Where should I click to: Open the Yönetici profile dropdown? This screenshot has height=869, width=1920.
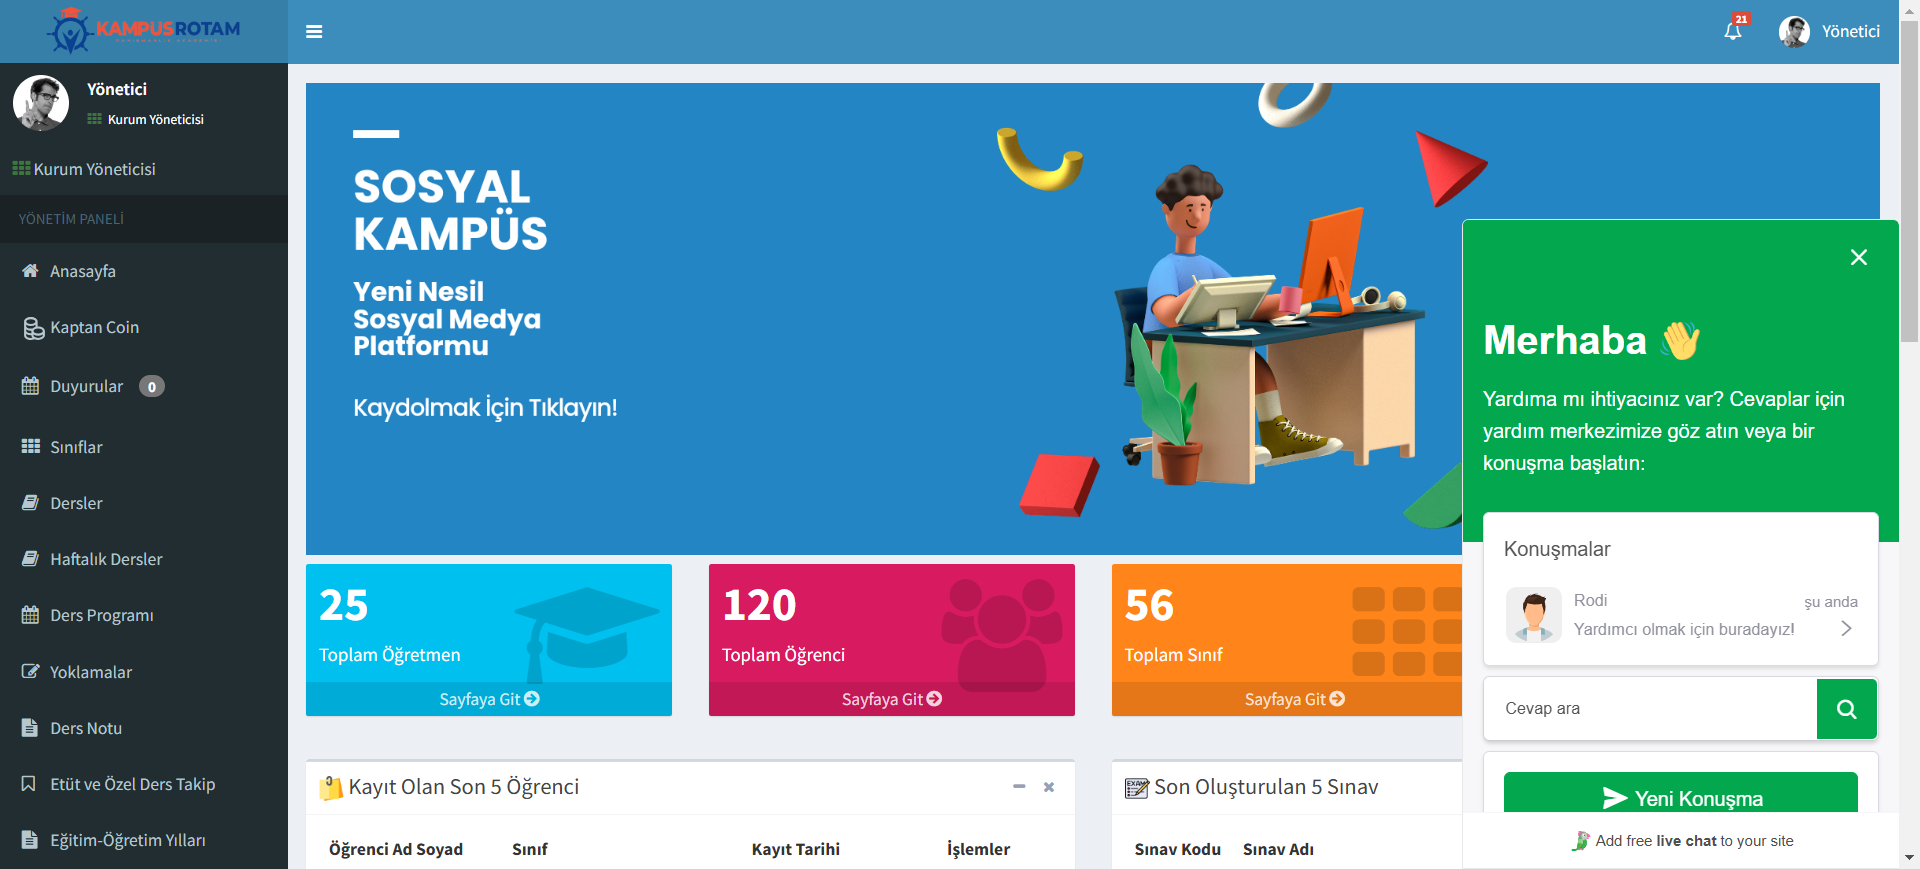point(1829,32)
